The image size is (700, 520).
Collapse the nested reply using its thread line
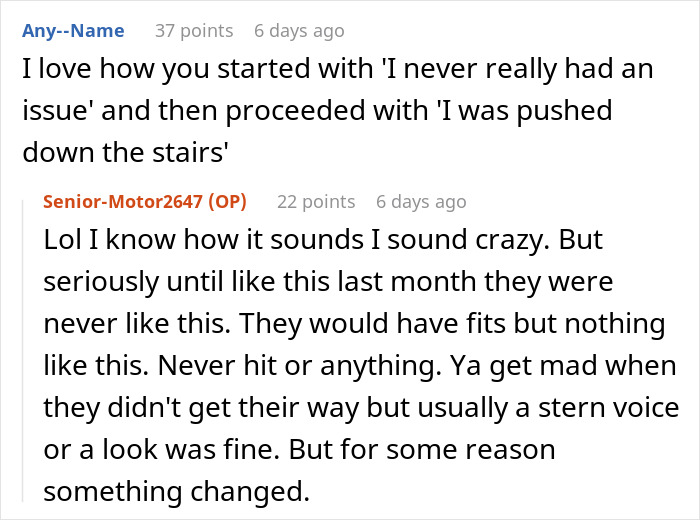click(x=25, y=350)
